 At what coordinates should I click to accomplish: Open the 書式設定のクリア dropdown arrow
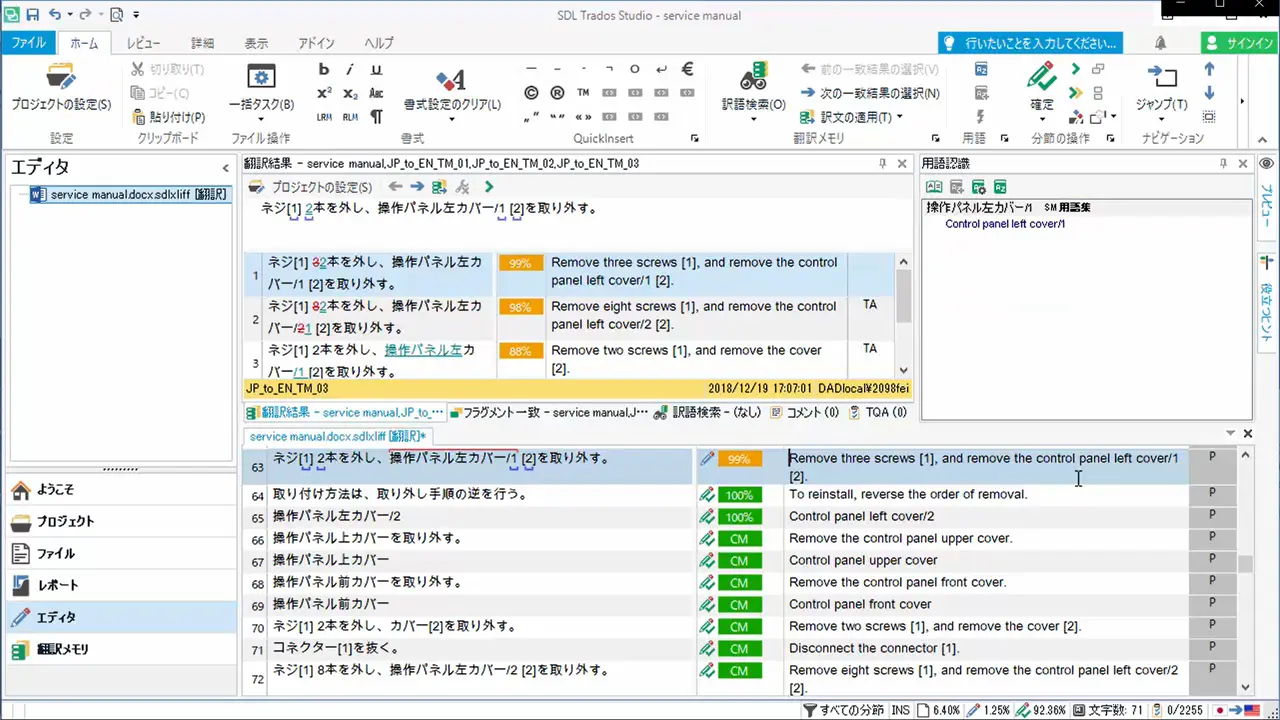(x=451, y=118)
